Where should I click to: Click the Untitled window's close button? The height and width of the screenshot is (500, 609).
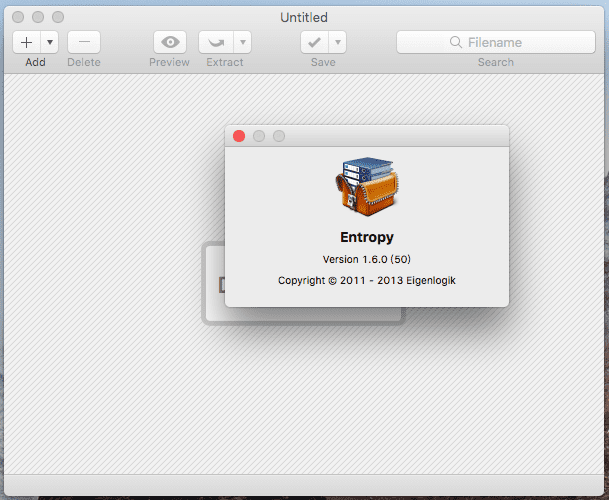[x=18, y=17]
